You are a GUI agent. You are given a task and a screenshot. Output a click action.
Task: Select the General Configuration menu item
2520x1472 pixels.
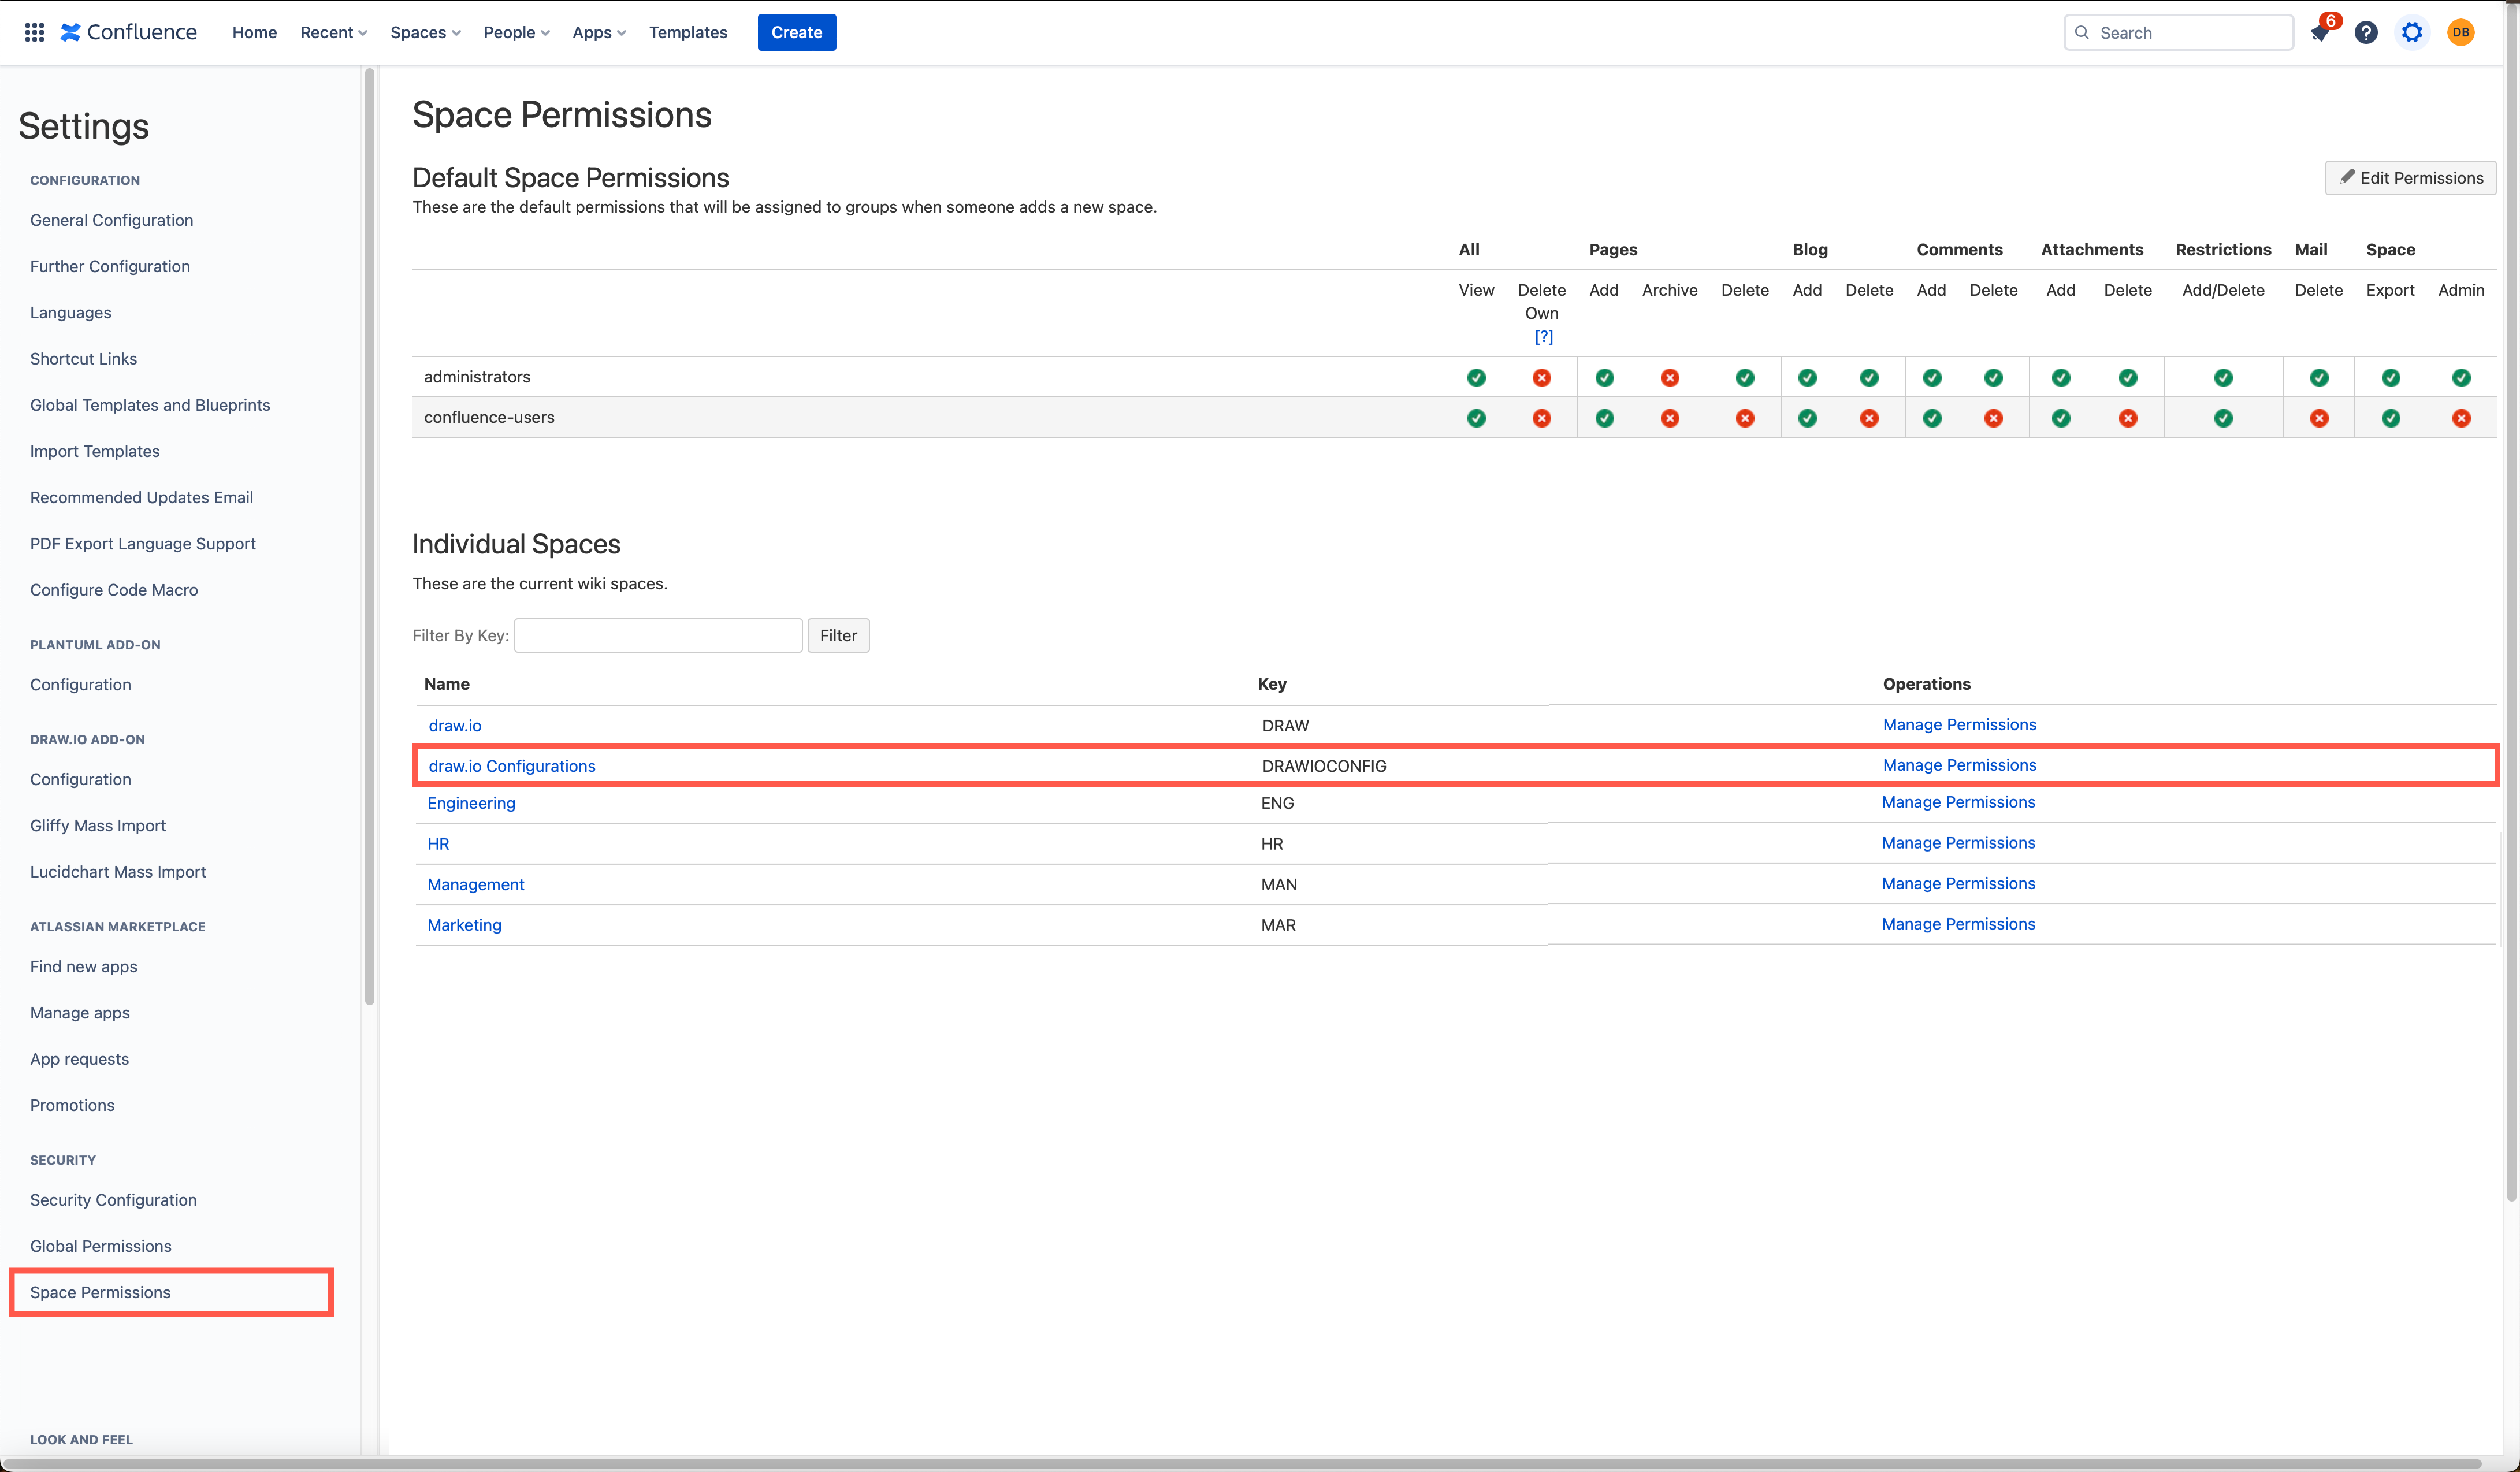click(x=110, y=219)
